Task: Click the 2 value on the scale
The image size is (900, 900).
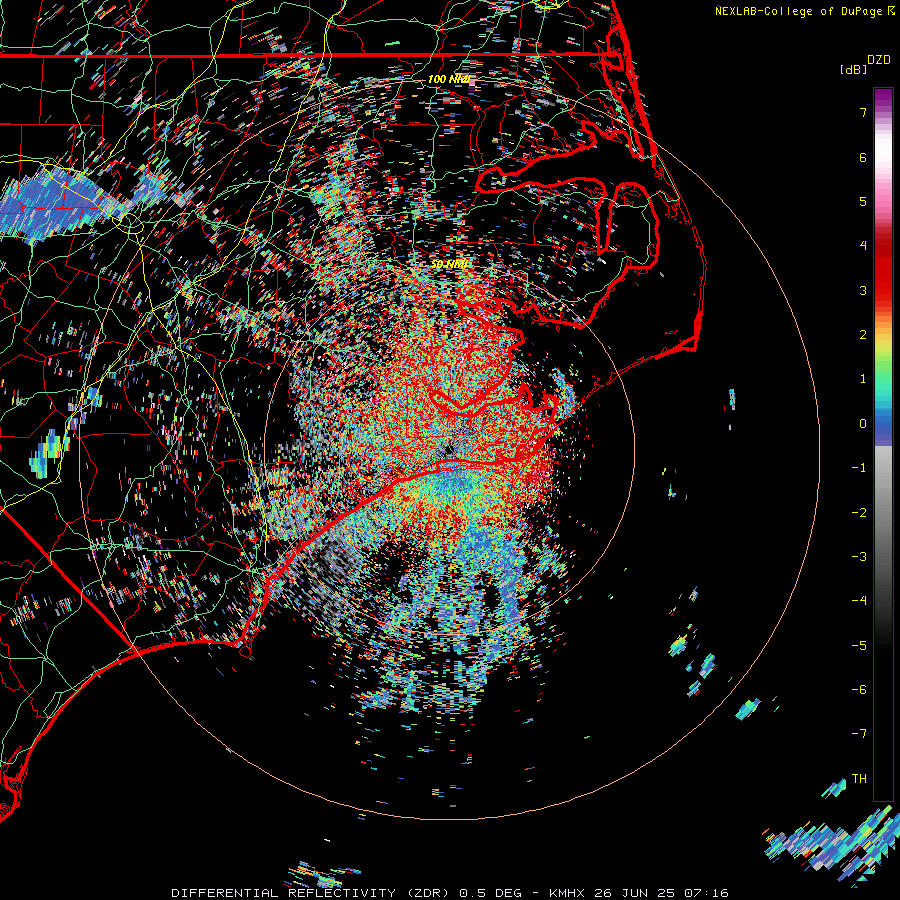Action: [863, 335]
